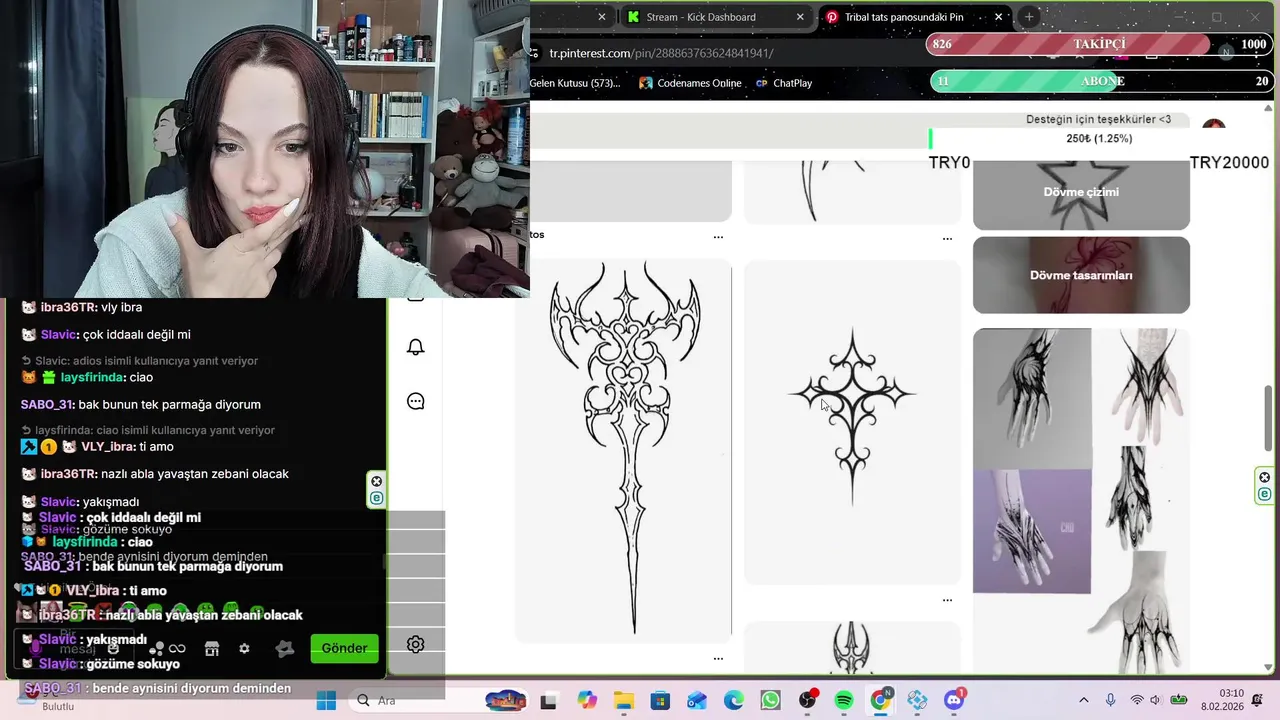Image resolution: width=1280 pixels, height=720 pixels.
Task: Click the TAKİPÇİ follower goal bar
Action: pos(1099,44)
